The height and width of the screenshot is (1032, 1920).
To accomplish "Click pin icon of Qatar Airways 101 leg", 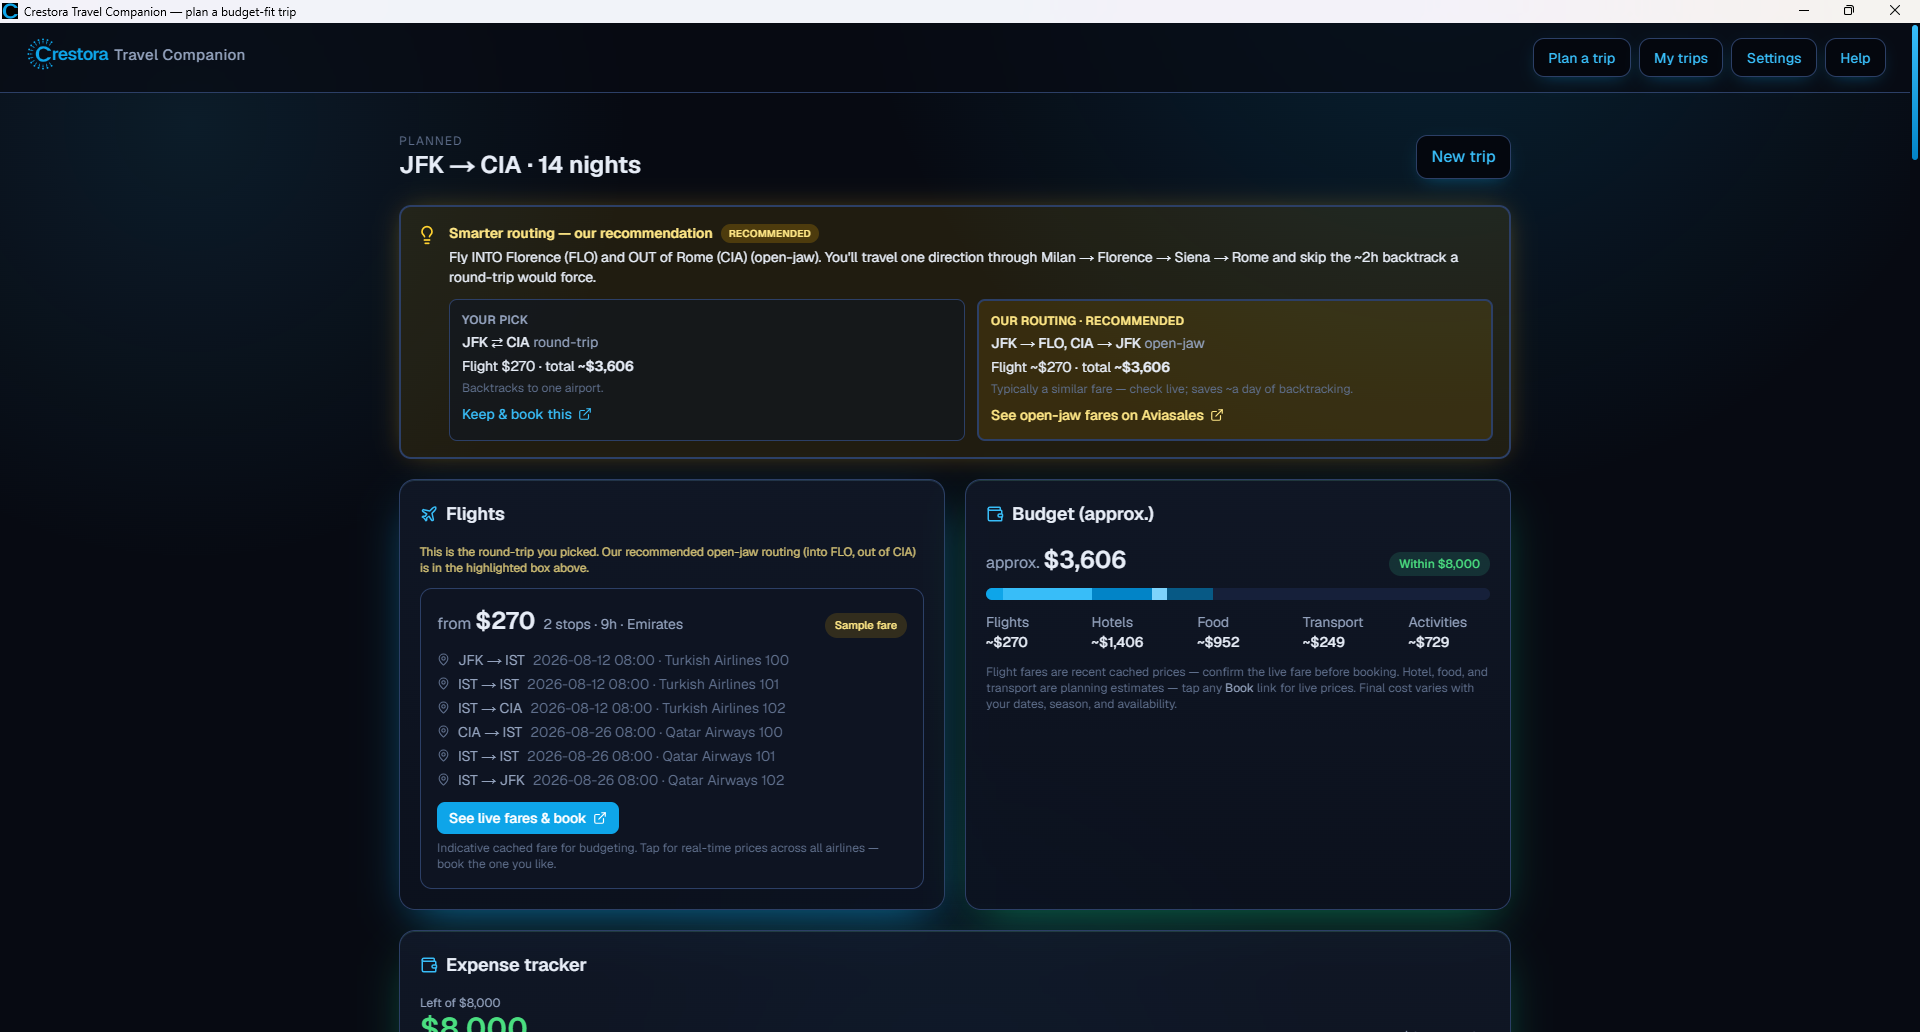I will coord(443,756).
